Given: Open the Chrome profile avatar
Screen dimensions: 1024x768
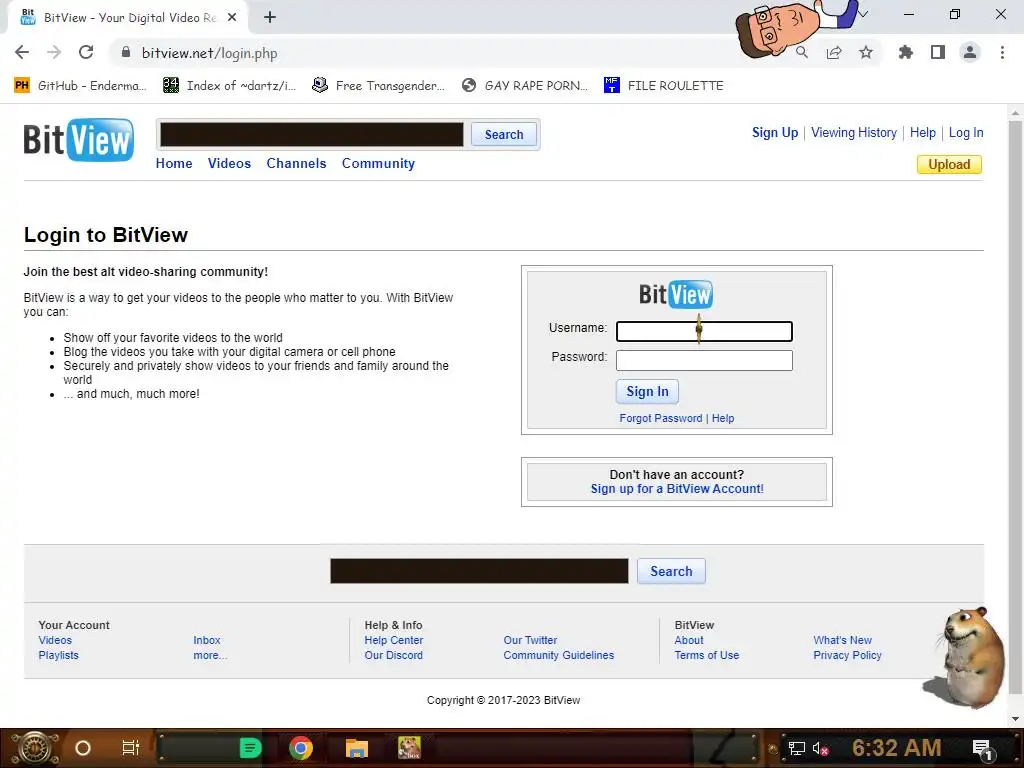Looking at the screenshot, I should [x=970, y=52].
